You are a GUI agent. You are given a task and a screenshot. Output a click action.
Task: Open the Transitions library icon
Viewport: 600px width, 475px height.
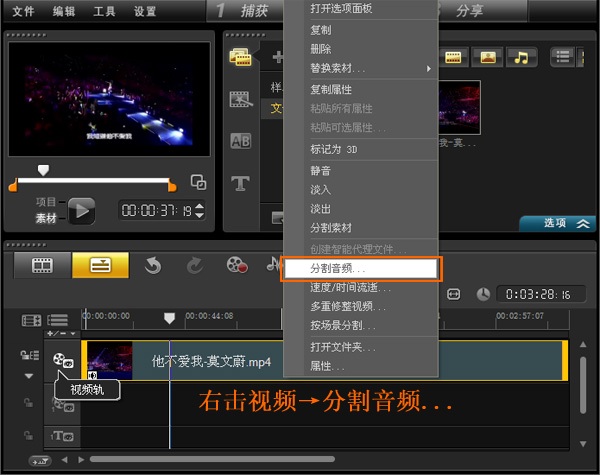(x=240, y=99)
